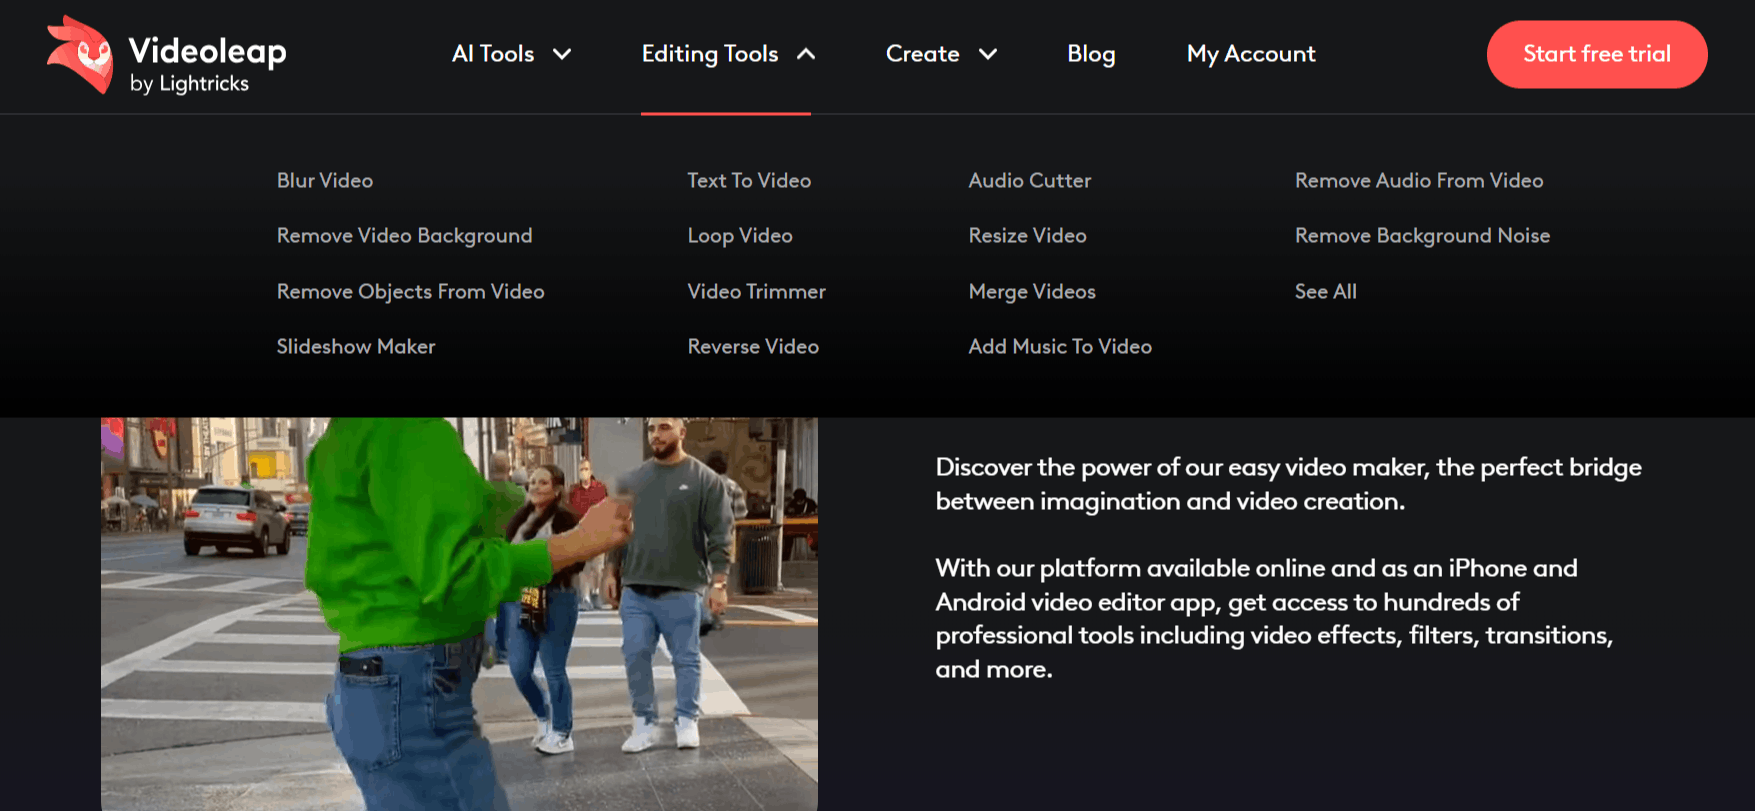The width and height of the screenshot is (1755, 811).
Task: Expand the Create dropdown chevron
Action: (x=988, y=54)
